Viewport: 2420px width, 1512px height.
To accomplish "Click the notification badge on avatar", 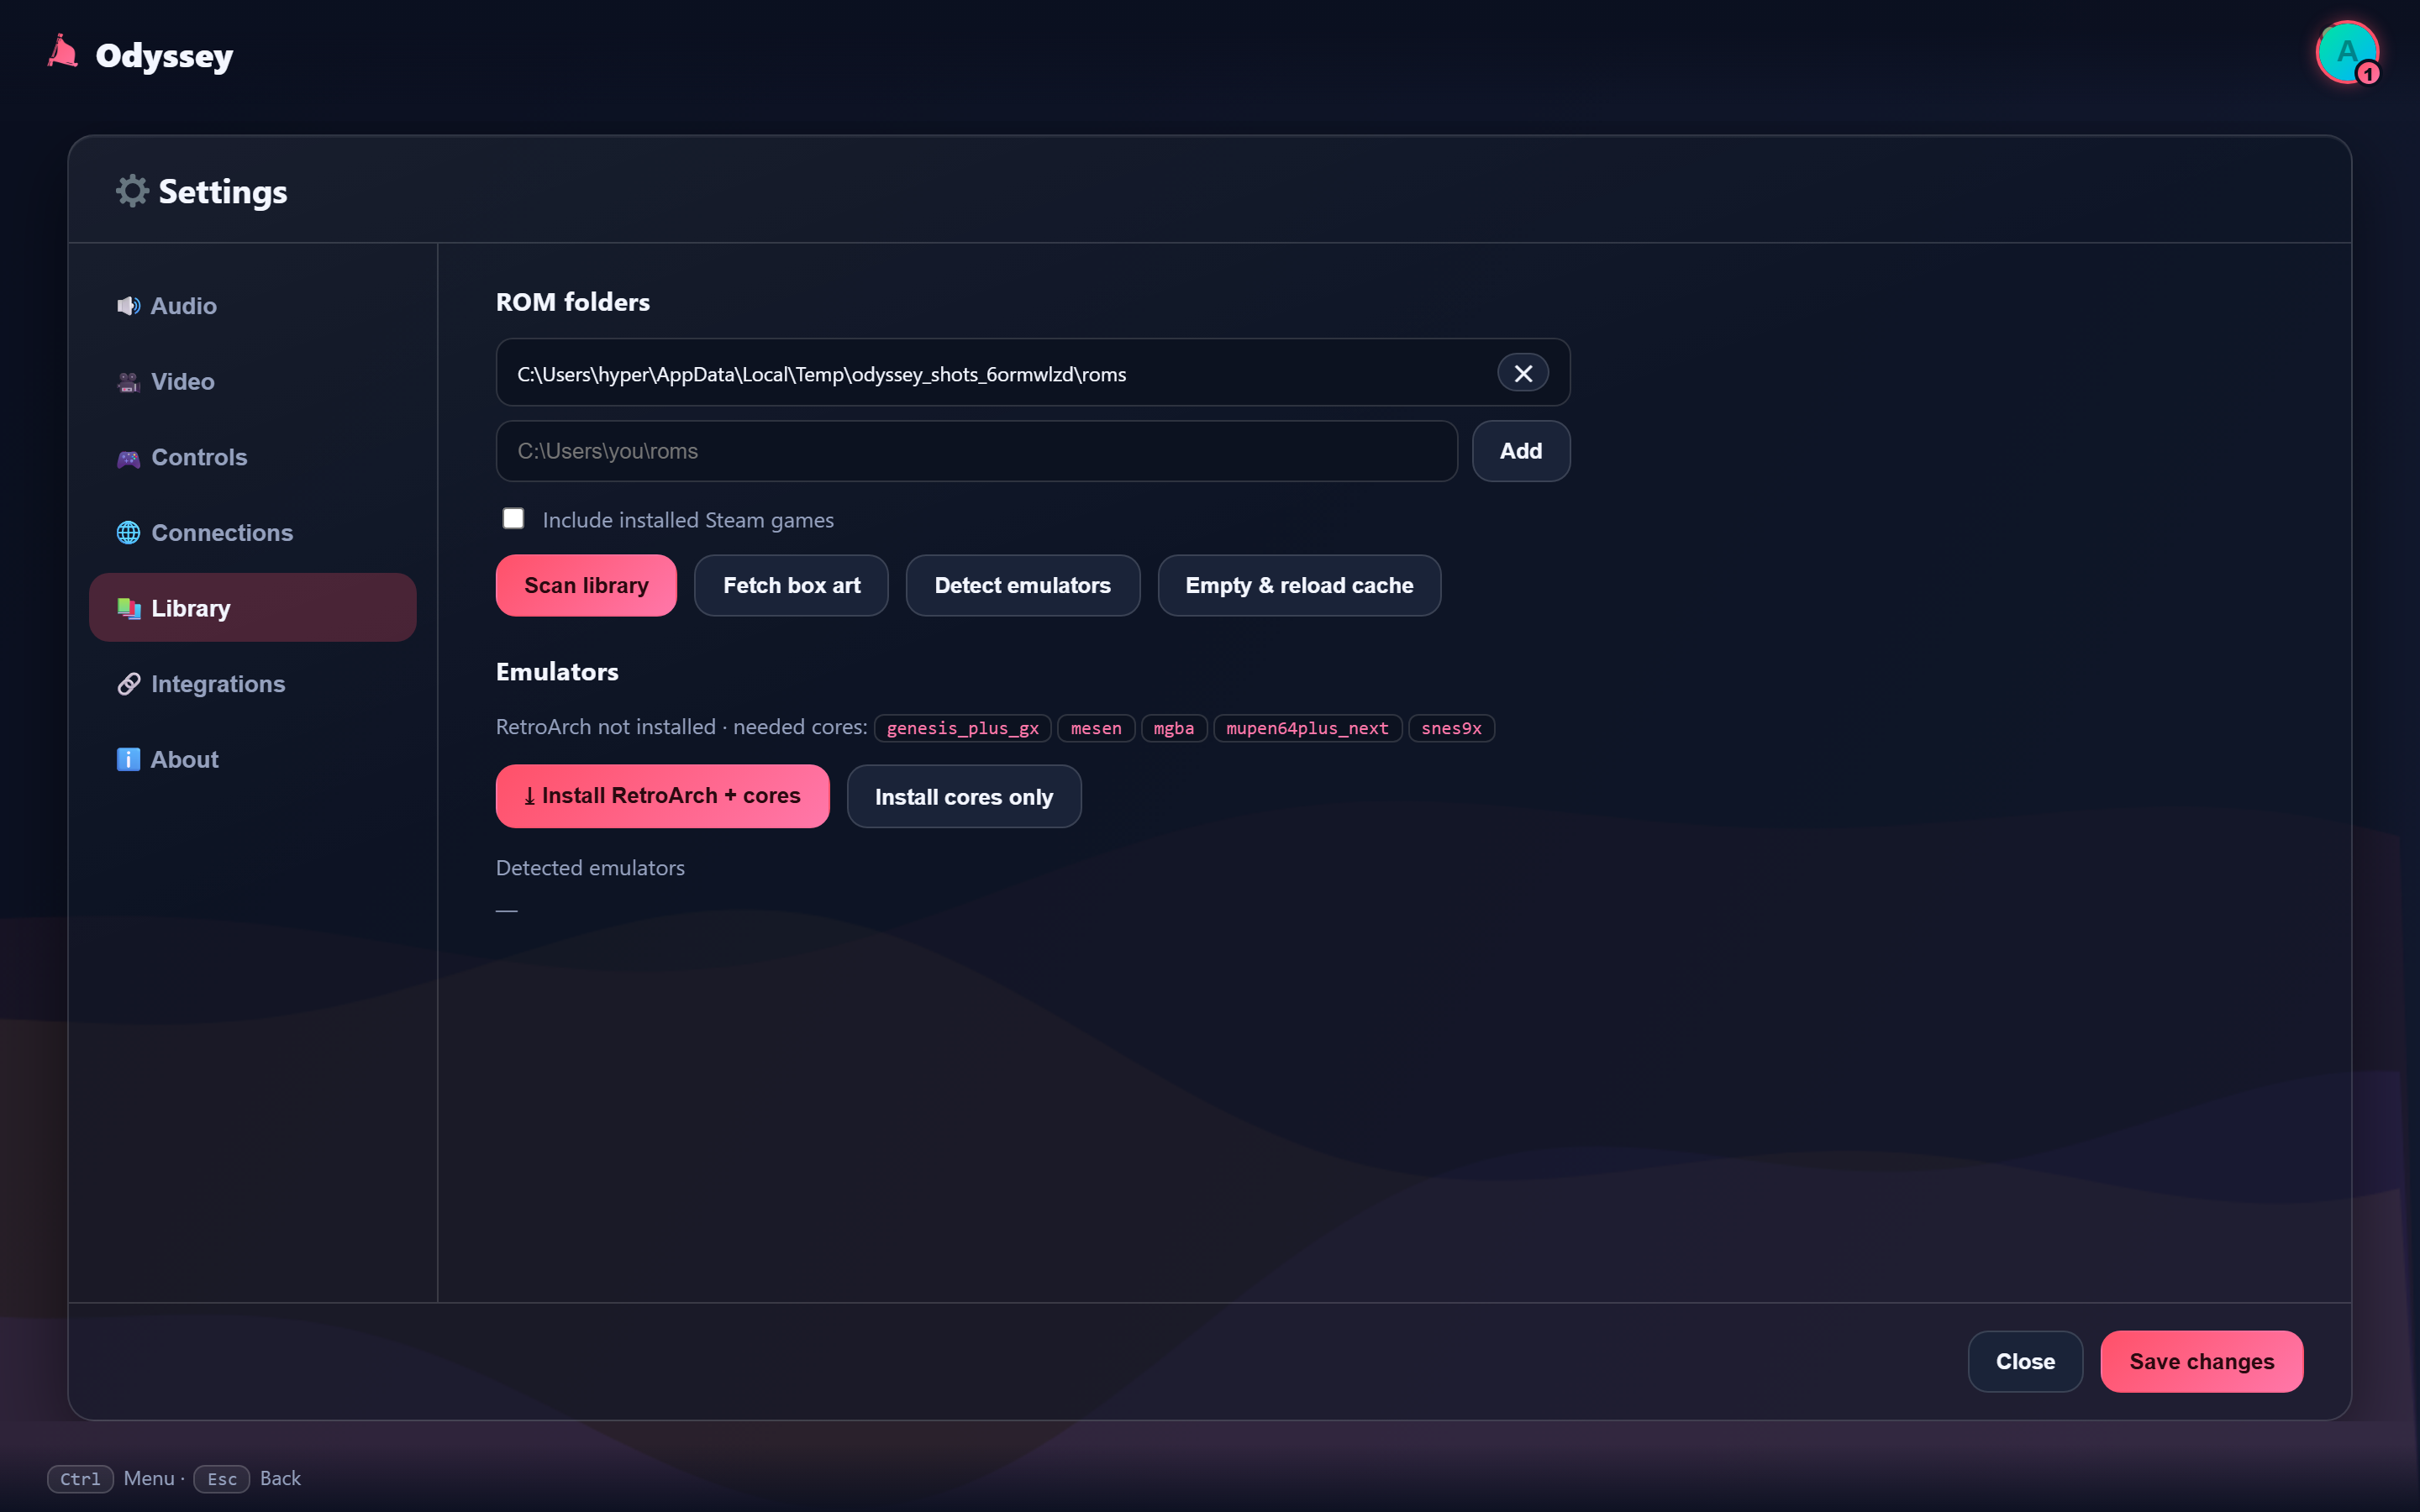I will click(x=2367, y=73).
